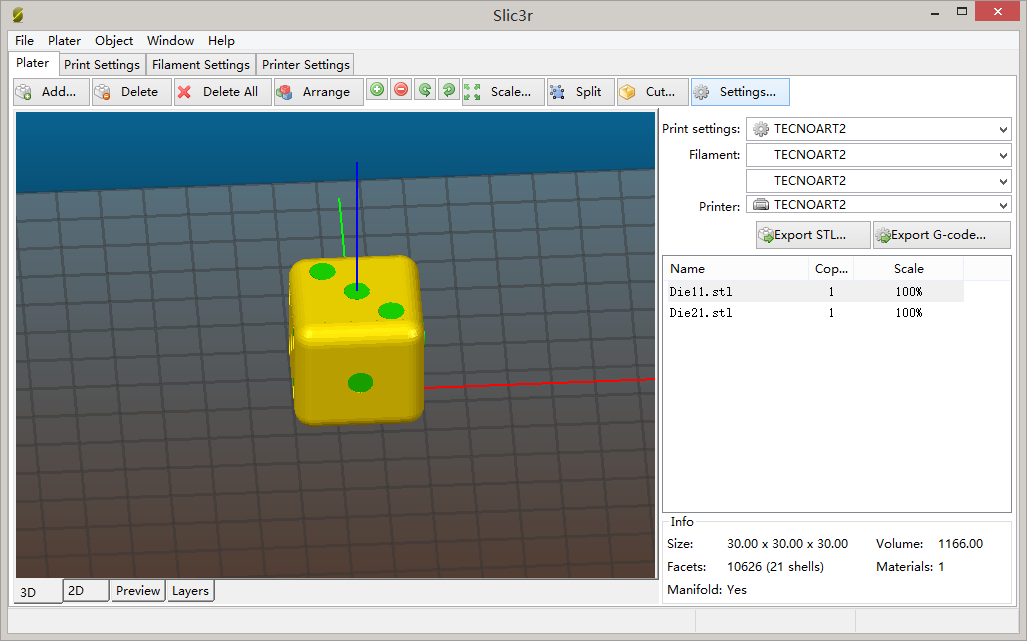Click the green plus icon to add a copy
The image size is (1027, 641).
coord(377,90)
